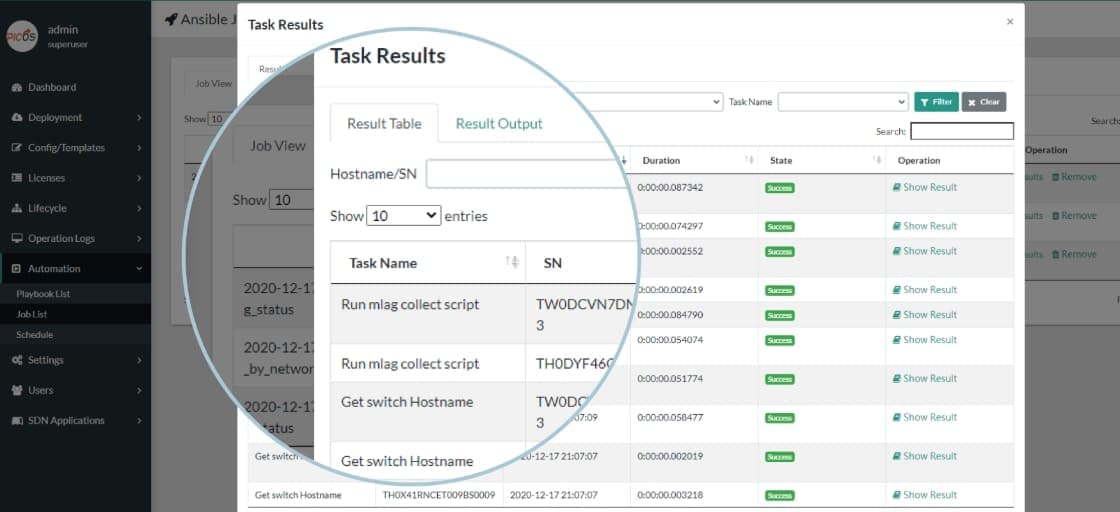Viewport: 1120px width, 512px height.
Task: Click the PICOS logo avatar
Action: (21, 36)
